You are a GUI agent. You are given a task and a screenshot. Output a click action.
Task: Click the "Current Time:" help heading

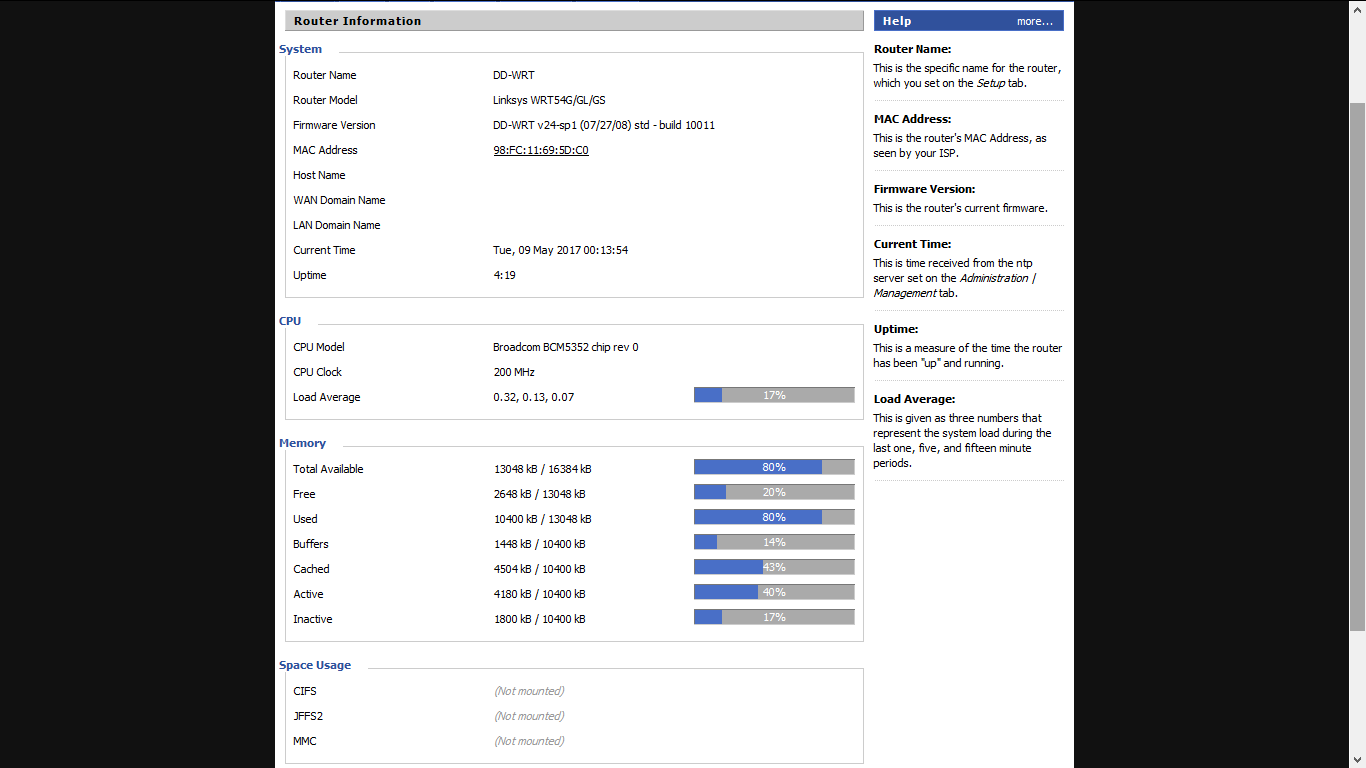click(x=912, y=244)
